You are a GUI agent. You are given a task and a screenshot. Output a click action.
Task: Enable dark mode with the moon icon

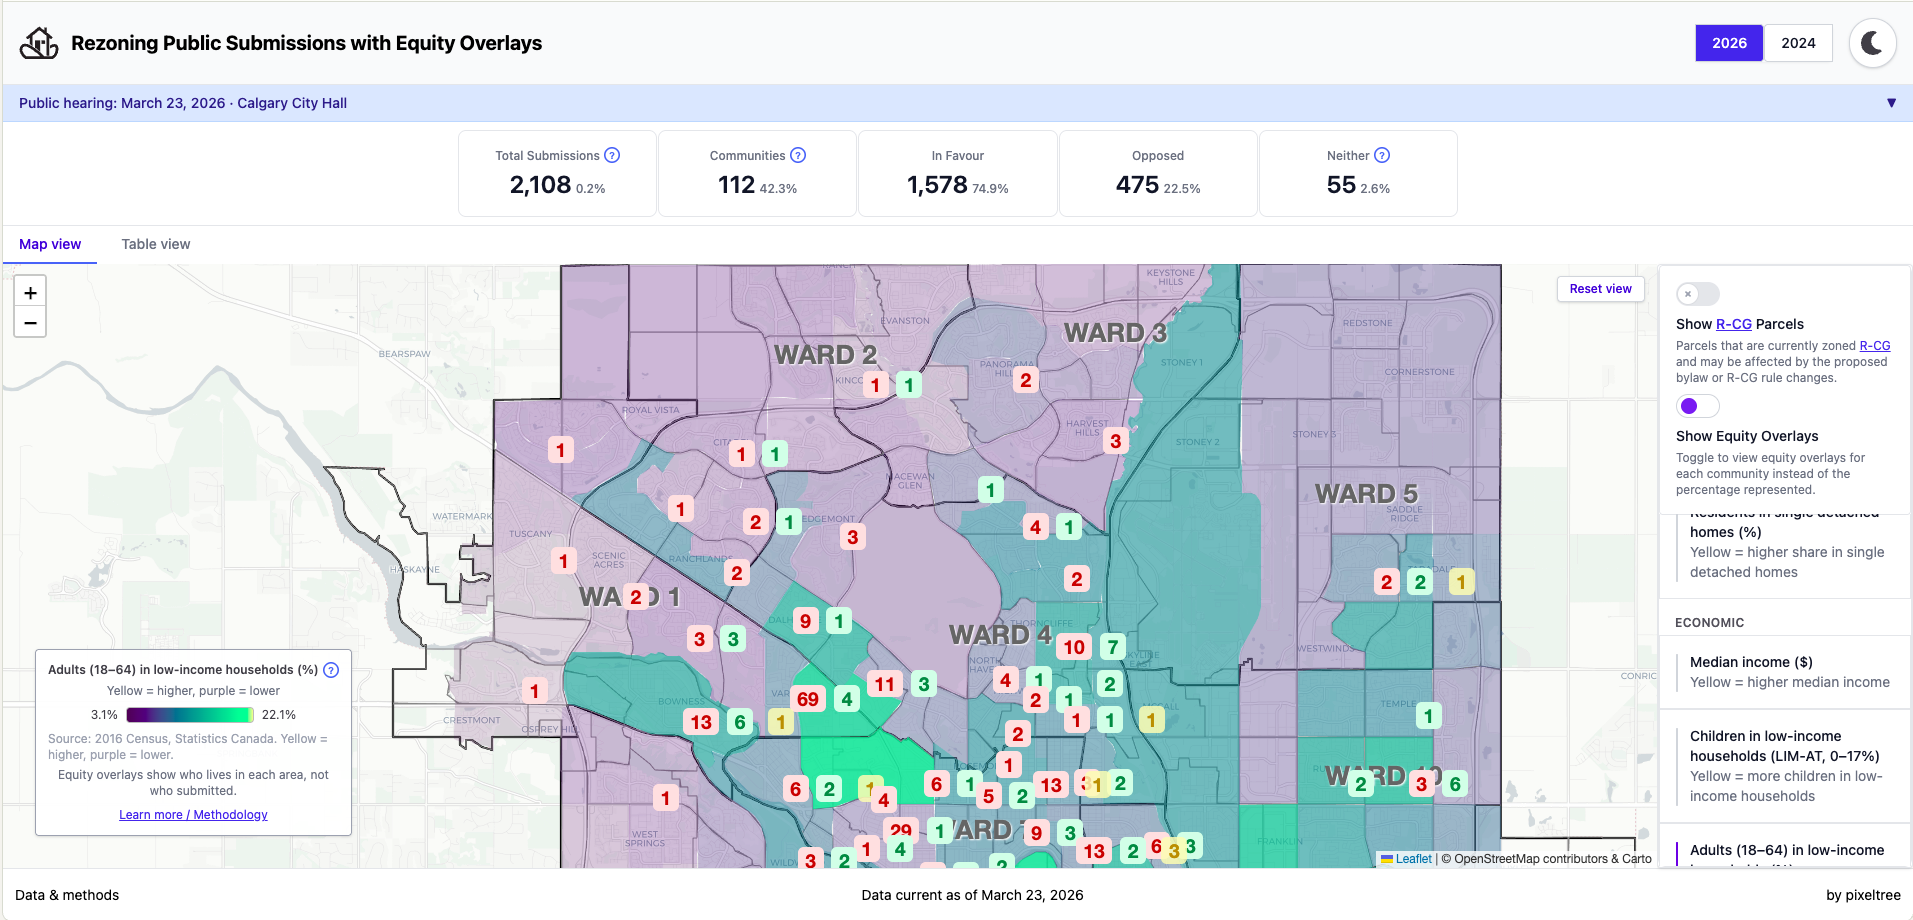pyautogui.click(x=1871, y=43)
